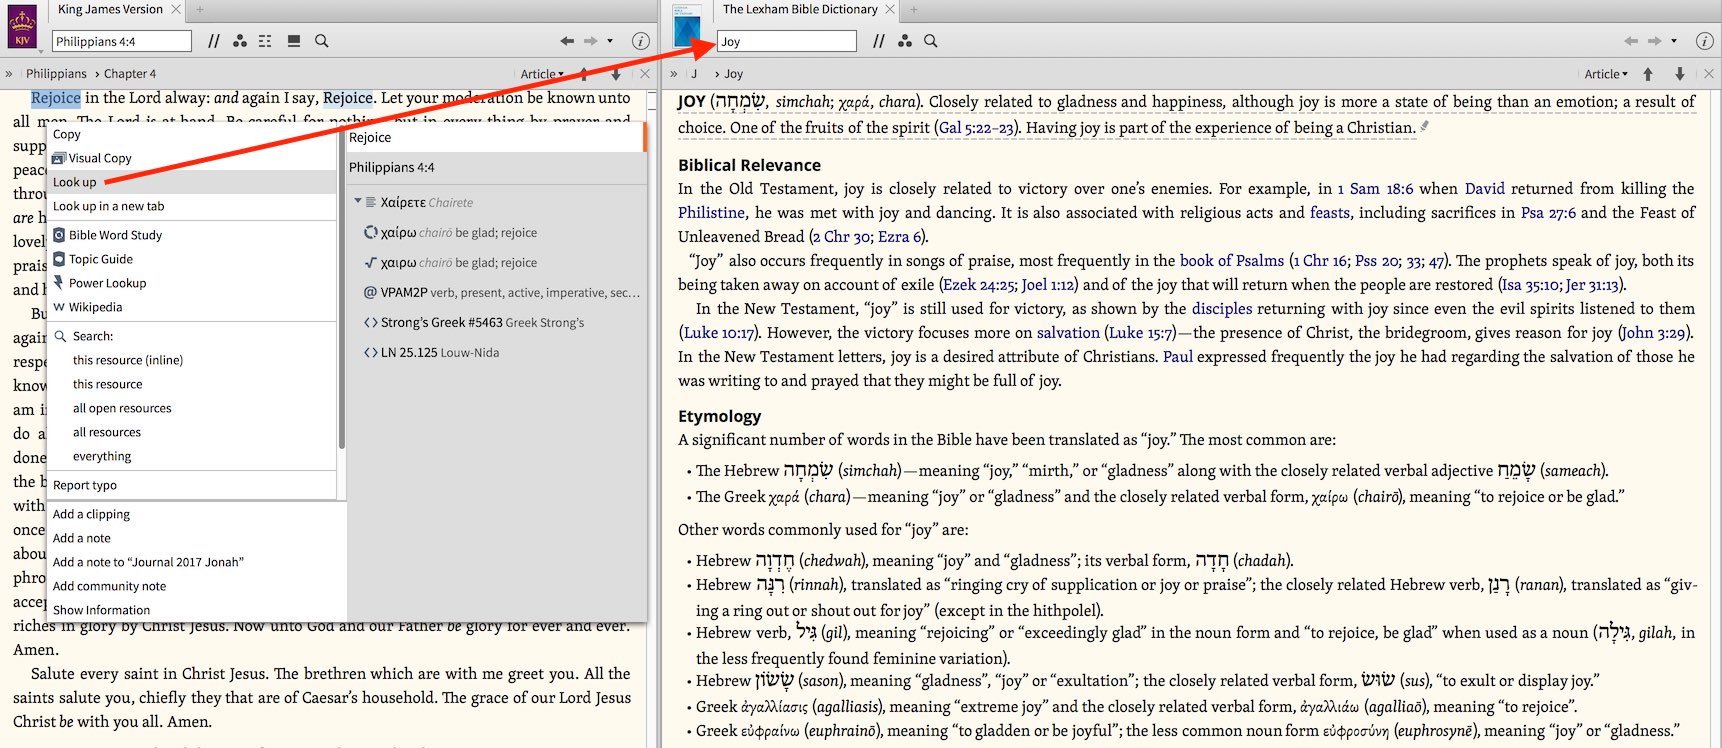This screenshot has width=1722, height=748.
Task: Show resource information for Lexham Bible Dictionary
Action: [x=1705, y=41]
